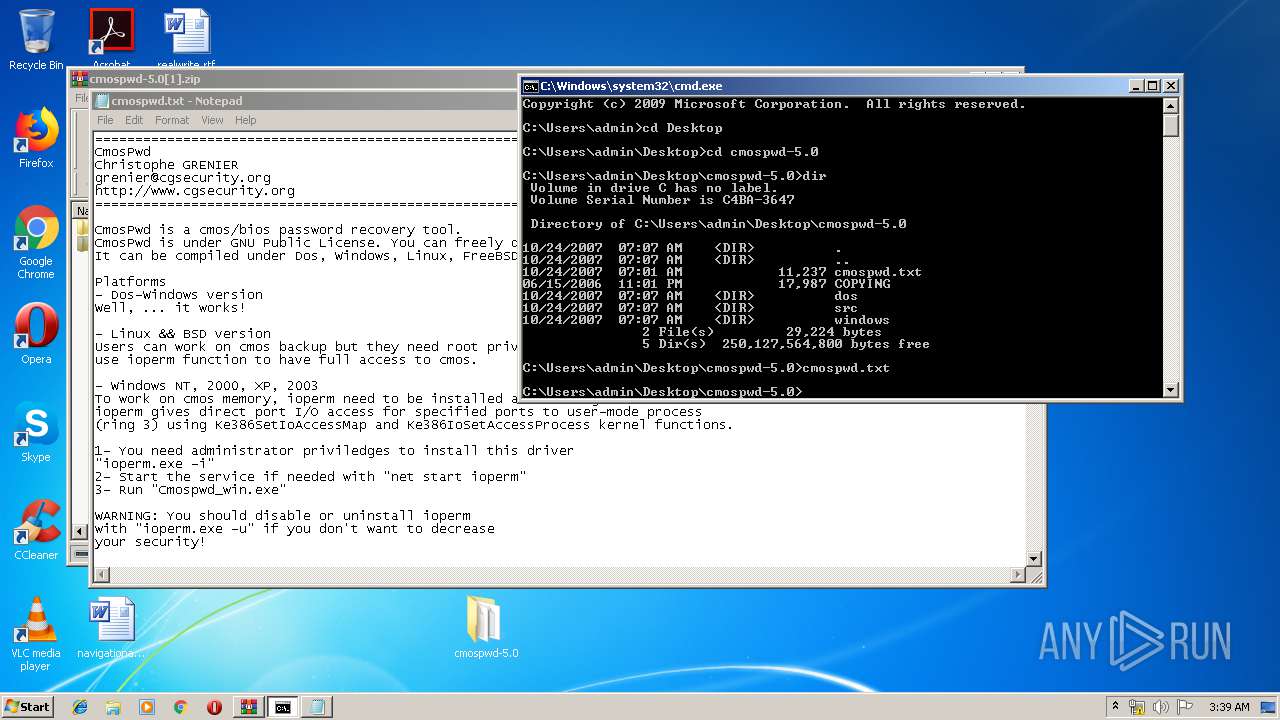1280x720 pixels.
Task: Click the cmd.exe title bar icon
Action: click(531, 86)
